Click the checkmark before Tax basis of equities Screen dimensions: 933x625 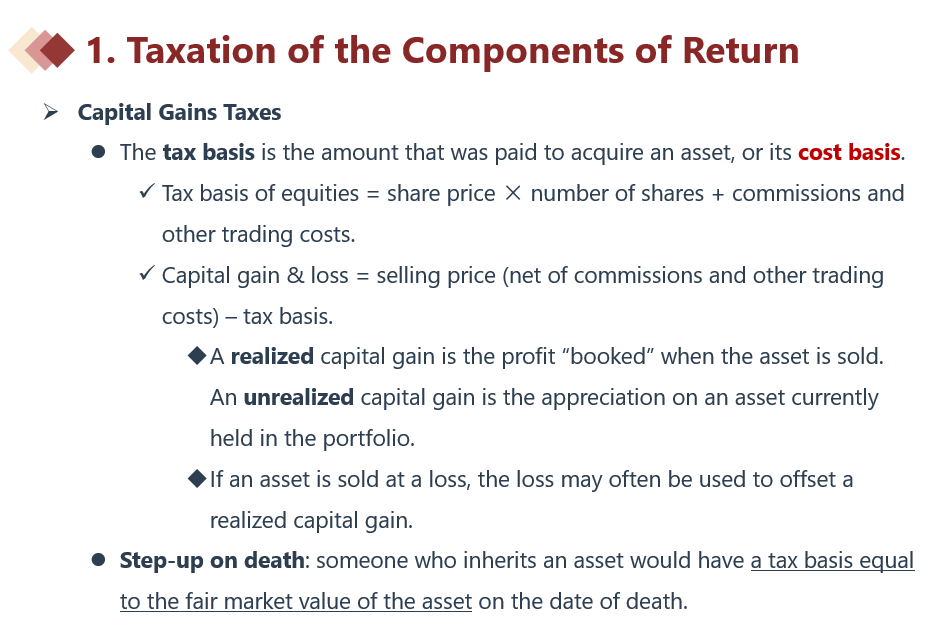(x=146, y=192)
